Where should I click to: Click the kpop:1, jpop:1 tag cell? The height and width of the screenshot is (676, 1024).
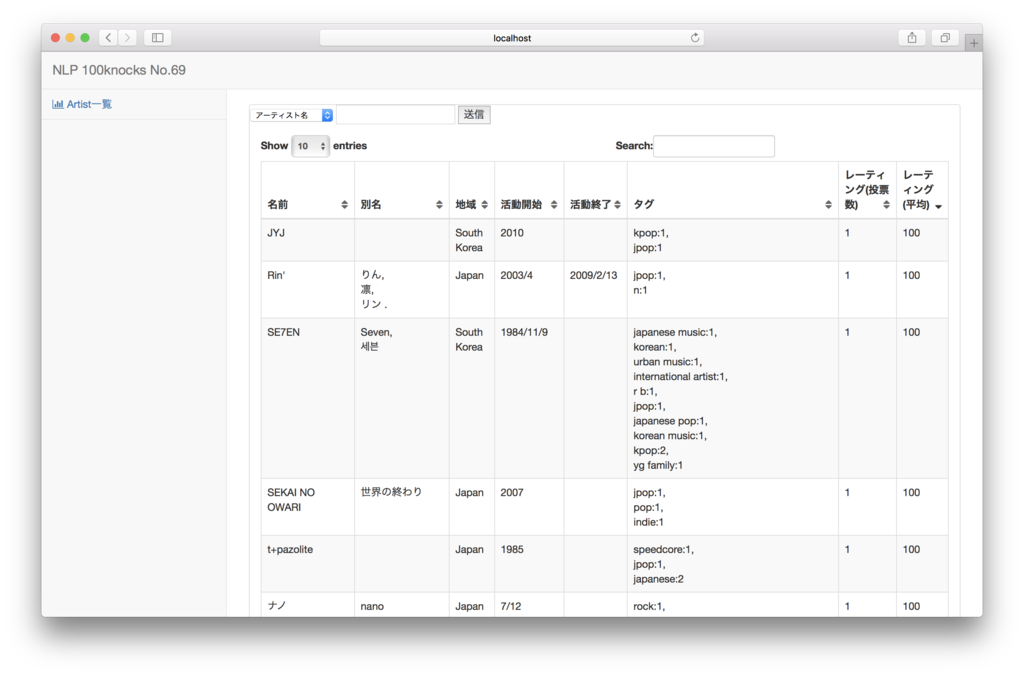[x=733, y=240]
